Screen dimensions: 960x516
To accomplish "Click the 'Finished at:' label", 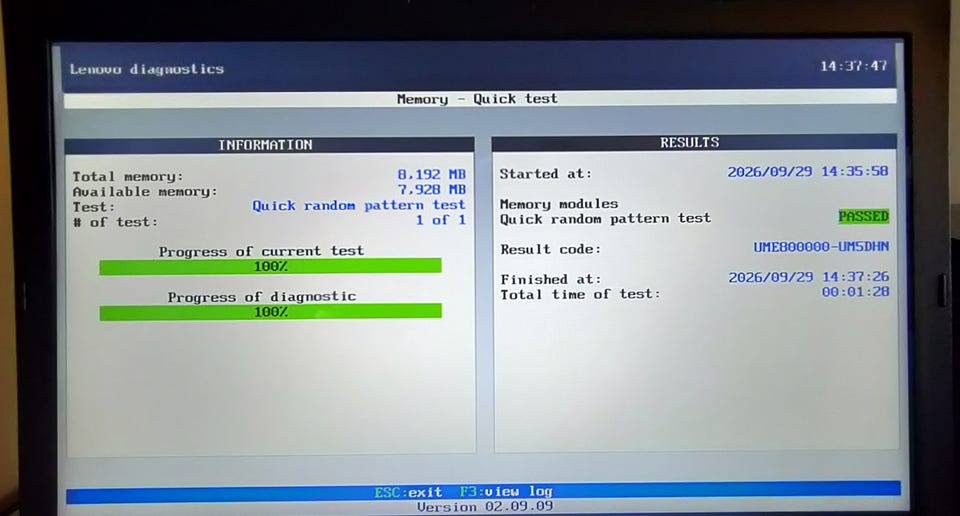I will (x=550, y=279).
